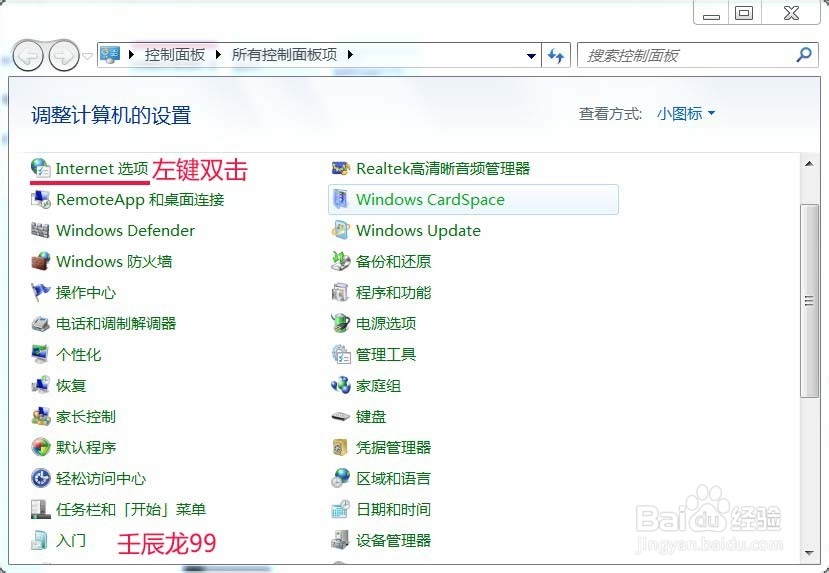
Task: Click the Back navigation button
Action: click(x=27, y=56)
